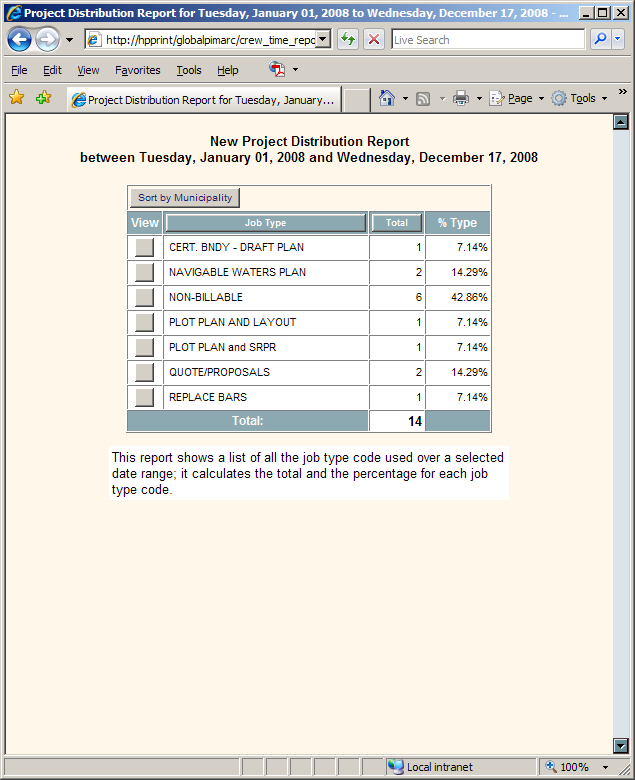Expand the PDF converter dropdown arrow
Viewport: 635px width, 780px height.
[x=295, y=70]
